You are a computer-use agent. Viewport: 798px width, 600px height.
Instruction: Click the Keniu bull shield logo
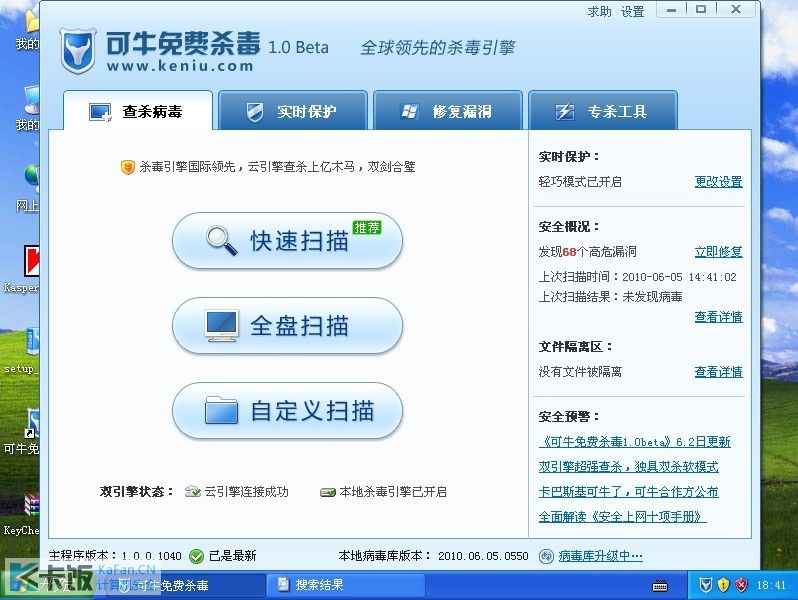point(78,51)
